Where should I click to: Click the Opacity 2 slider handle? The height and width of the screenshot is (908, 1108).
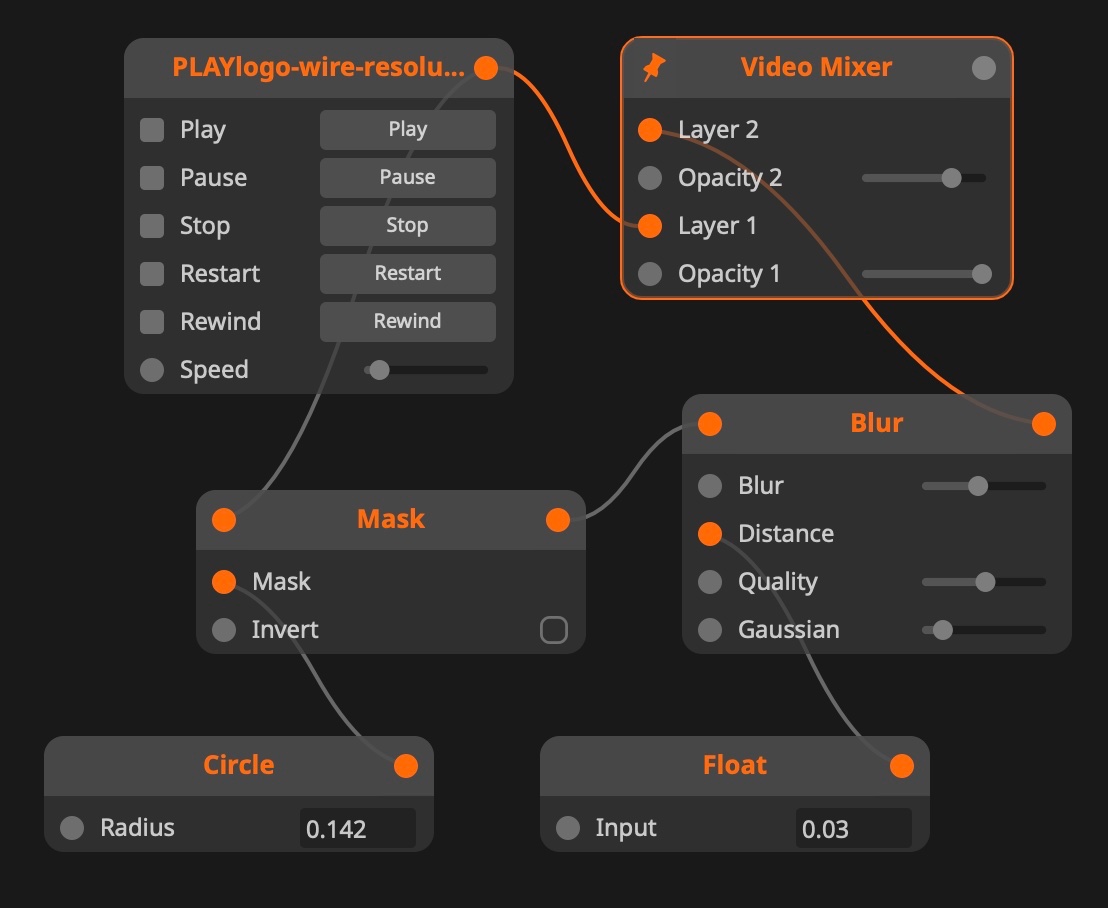951,178
